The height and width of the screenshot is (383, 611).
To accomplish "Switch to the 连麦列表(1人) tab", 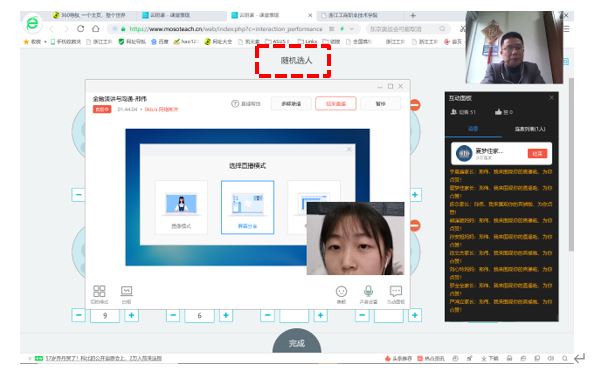I will (x=530, y=129).
